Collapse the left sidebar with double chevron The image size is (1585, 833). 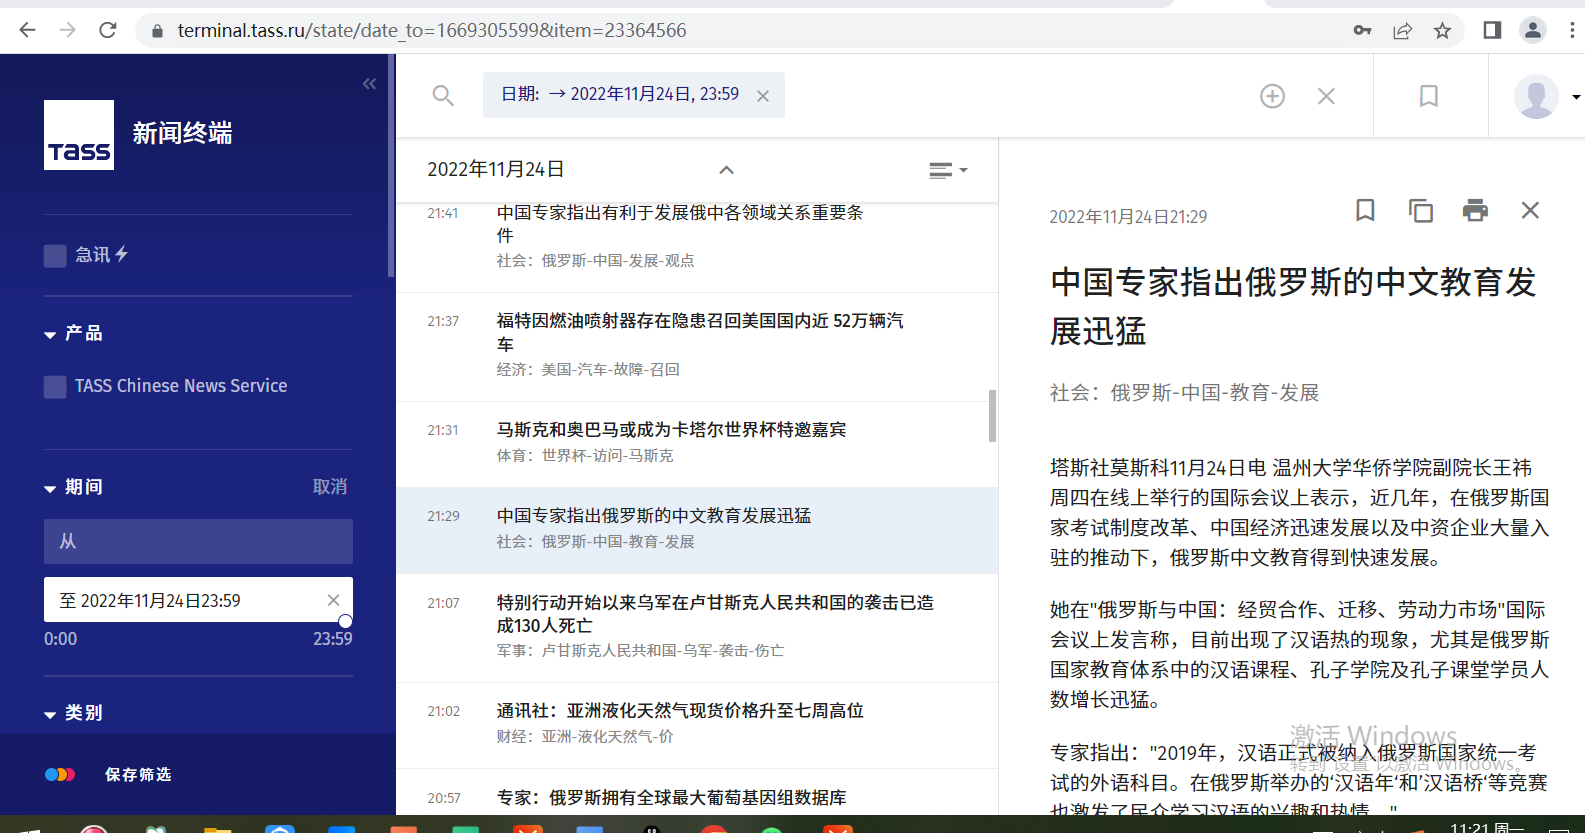369,84
